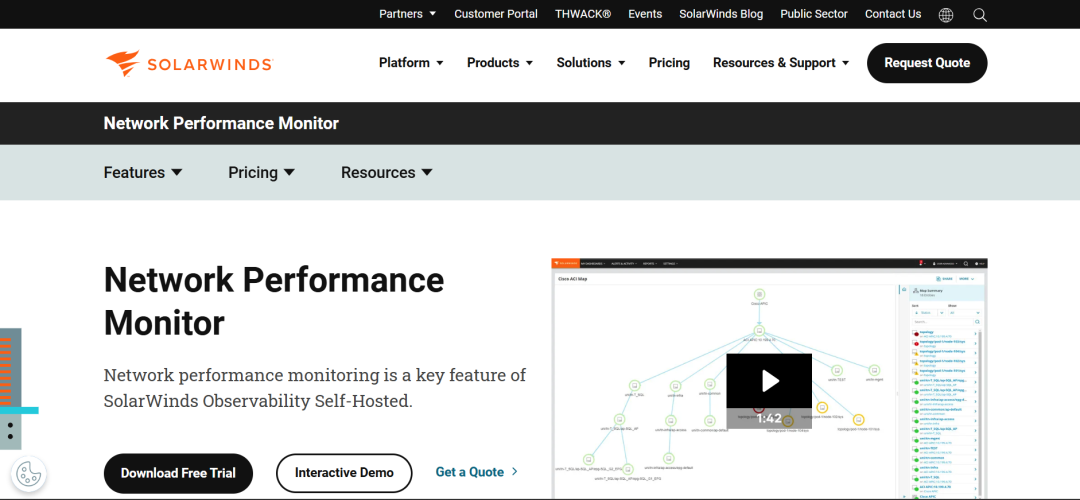
Task: Visit the THWACK community link
Action: click(x=583, y=14)
